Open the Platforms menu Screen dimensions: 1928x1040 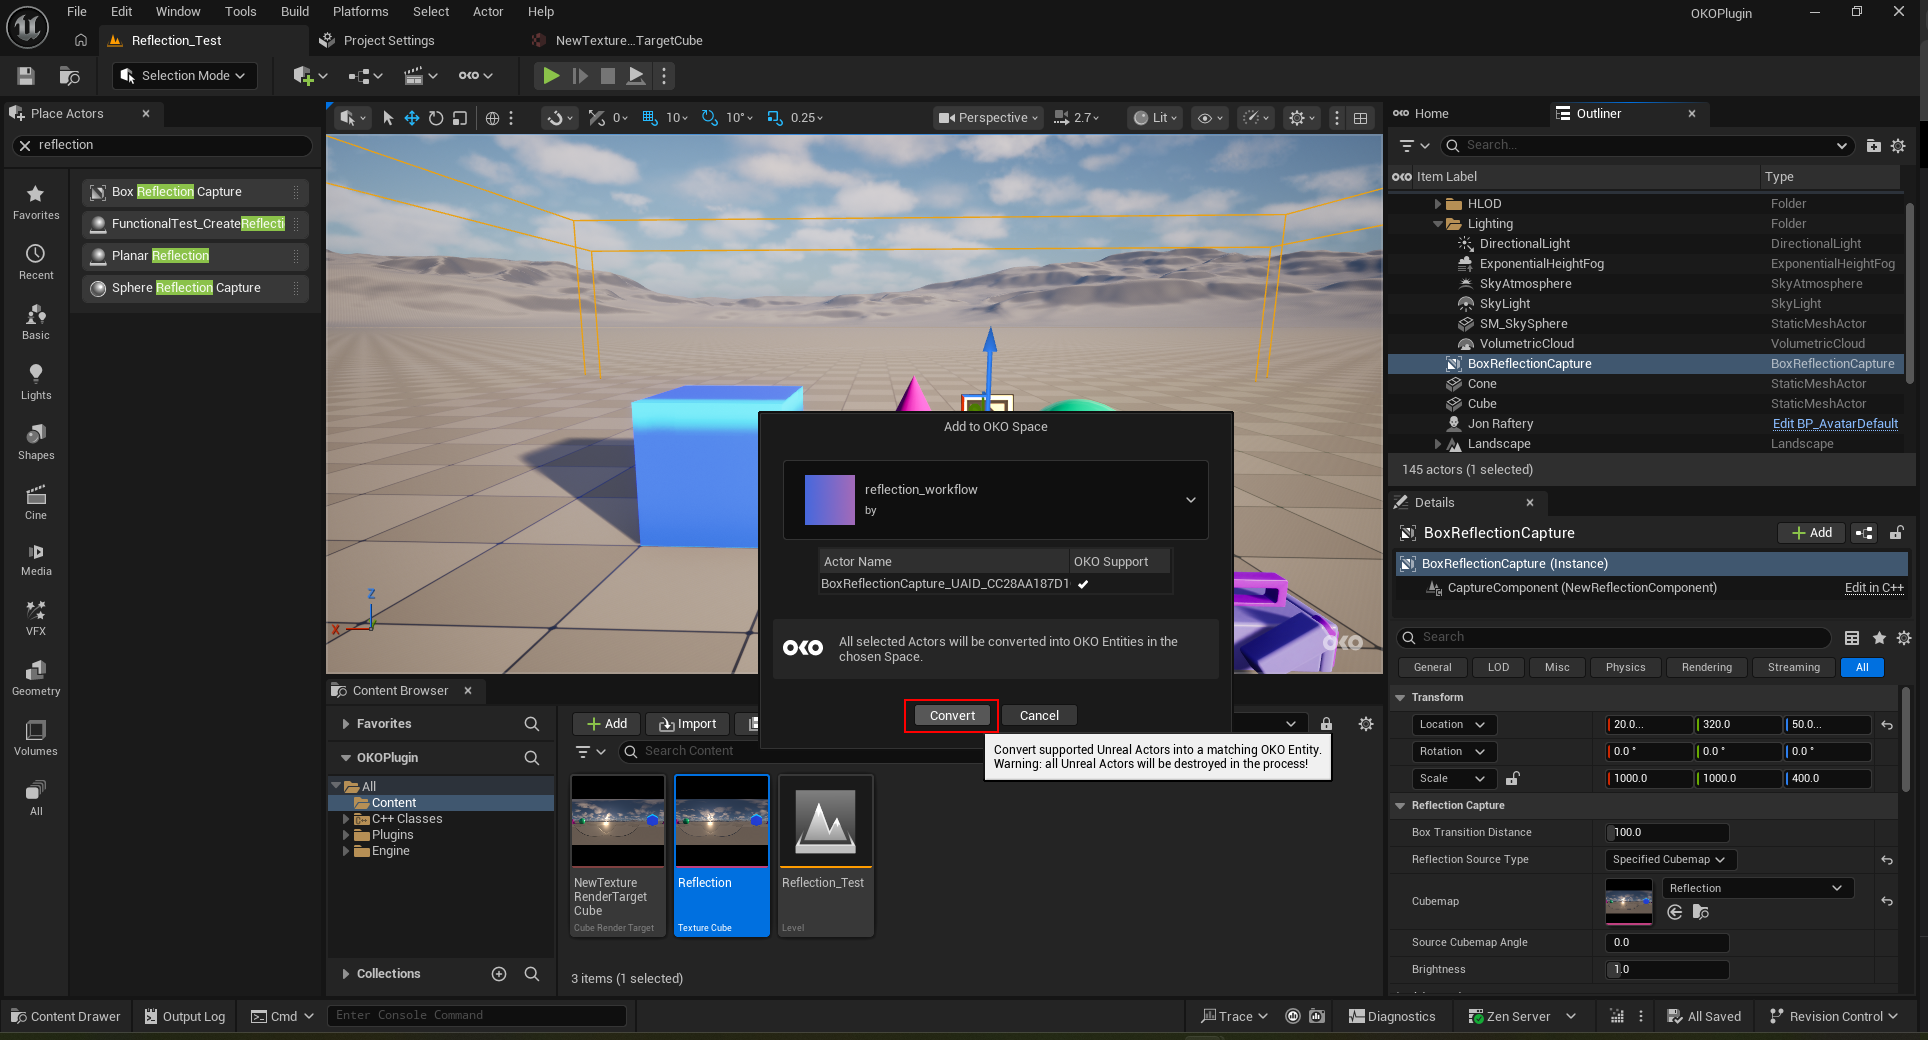click(361, 12)
